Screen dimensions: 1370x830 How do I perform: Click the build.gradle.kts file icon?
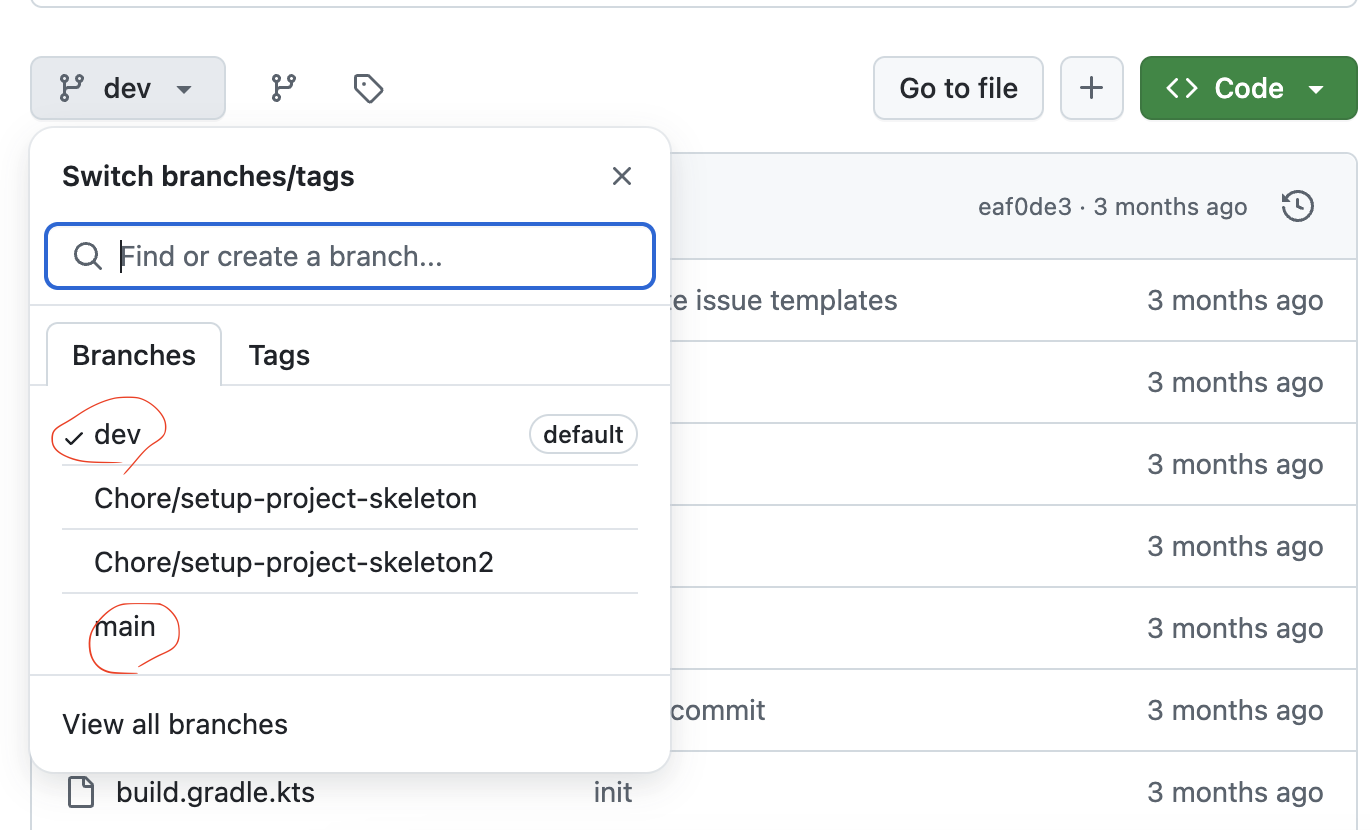81,793
